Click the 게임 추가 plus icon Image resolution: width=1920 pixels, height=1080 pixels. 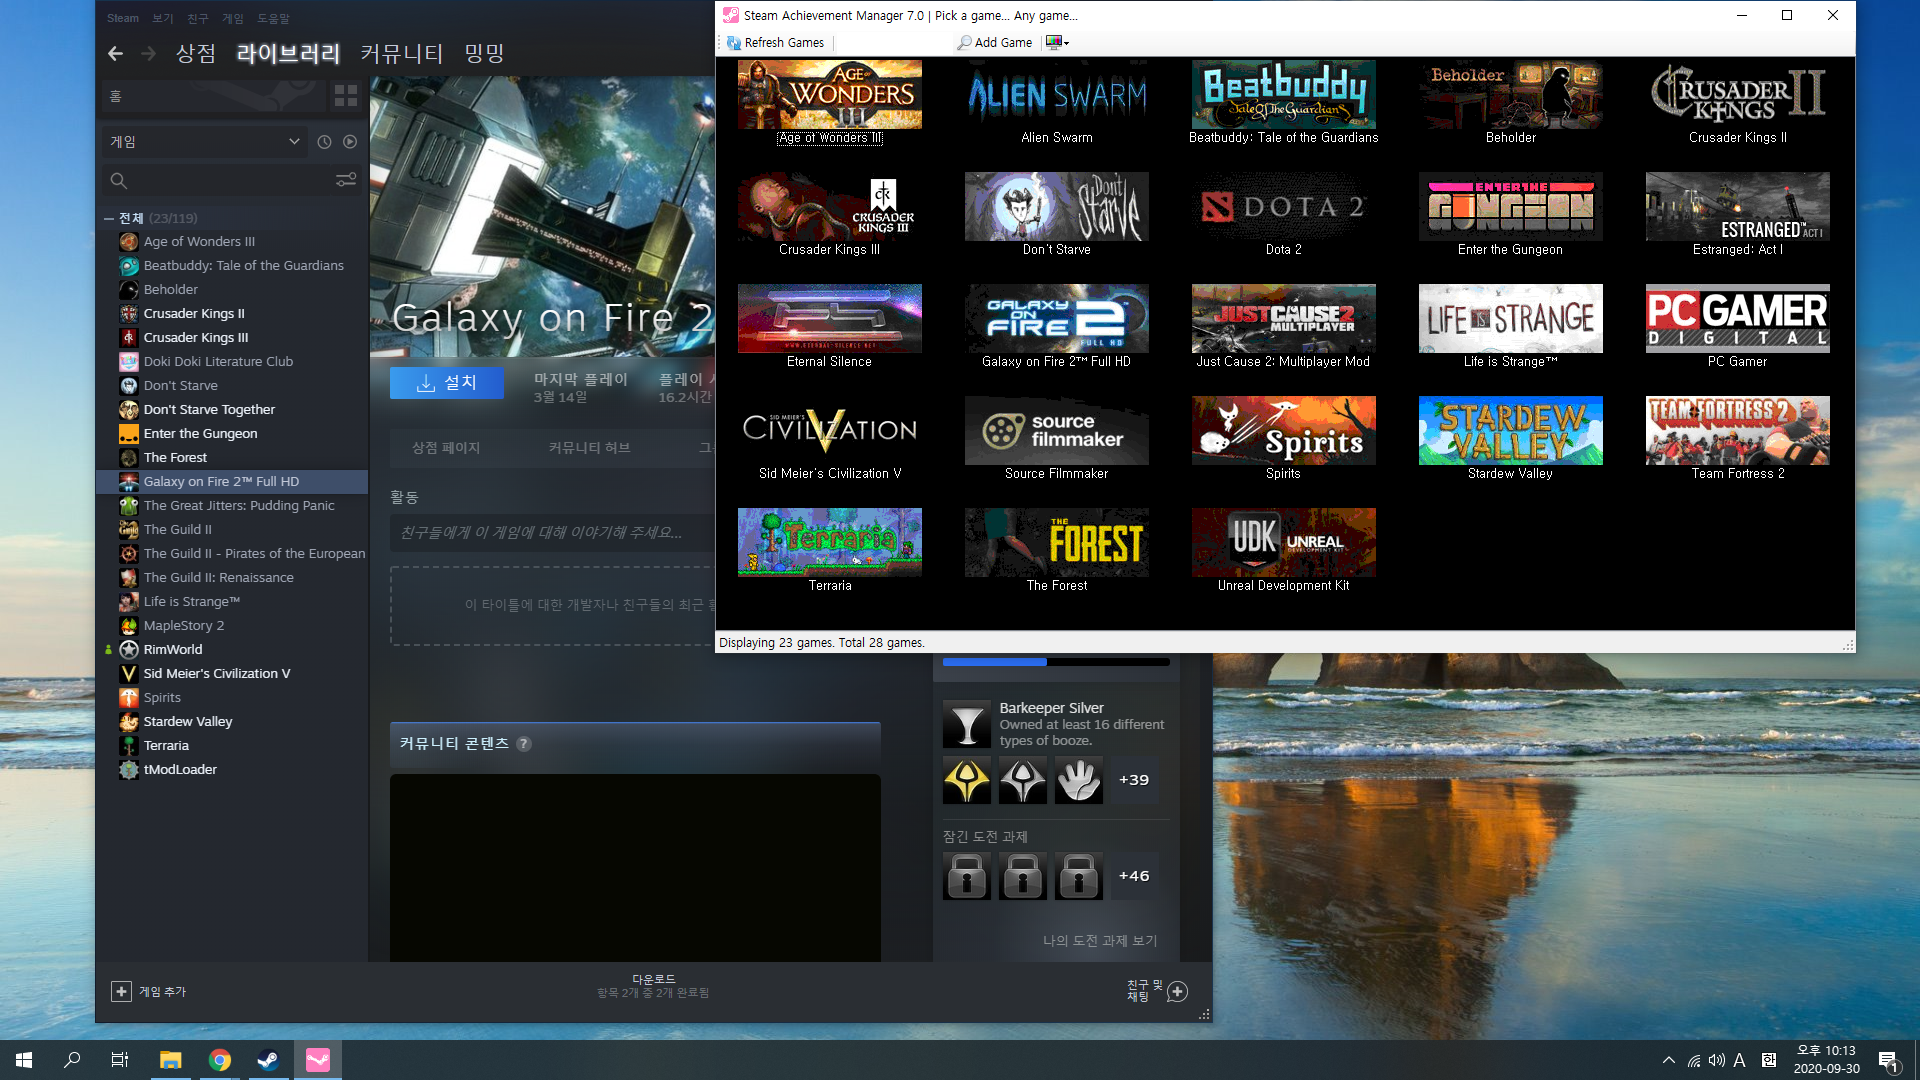point(121,991)
